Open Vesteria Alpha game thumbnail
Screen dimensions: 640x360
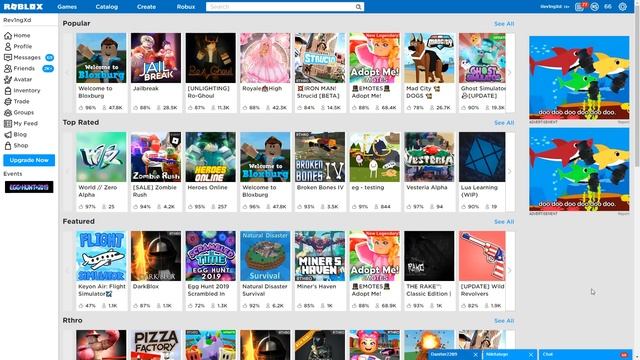click(x=429, y=157)
